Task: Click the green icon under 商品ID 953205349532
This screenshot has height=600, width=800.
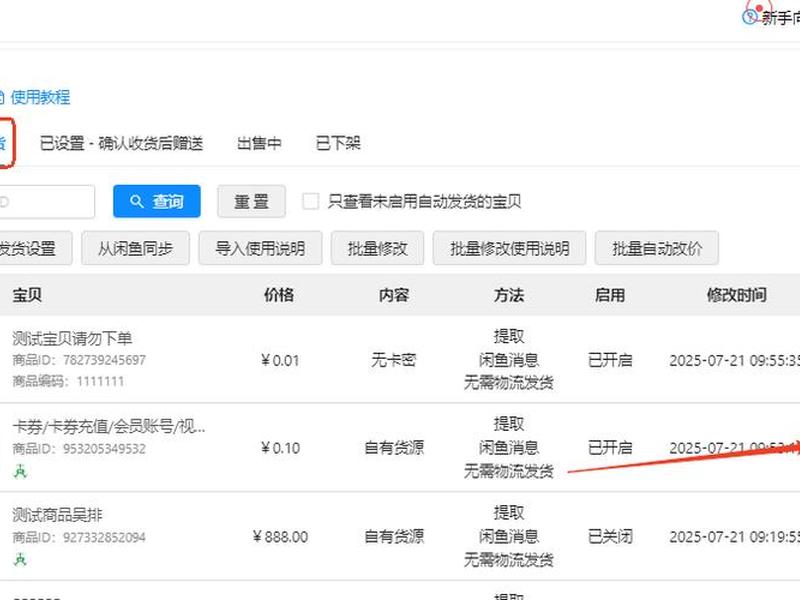Action: 20,472
